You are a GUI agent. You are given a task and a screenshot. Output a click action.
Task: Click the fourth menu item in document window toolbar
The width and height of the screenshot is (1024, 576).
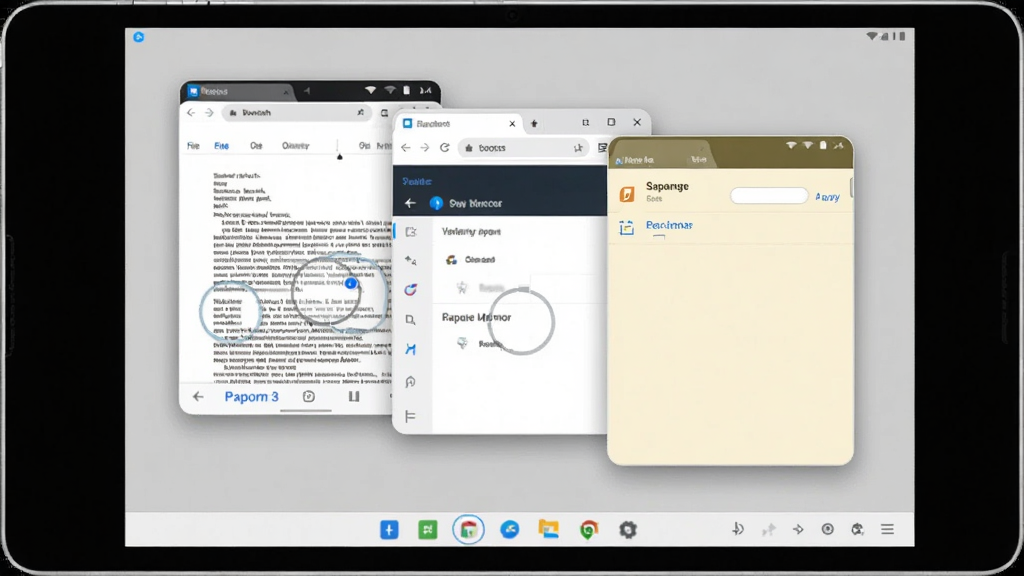coord(295,146)
